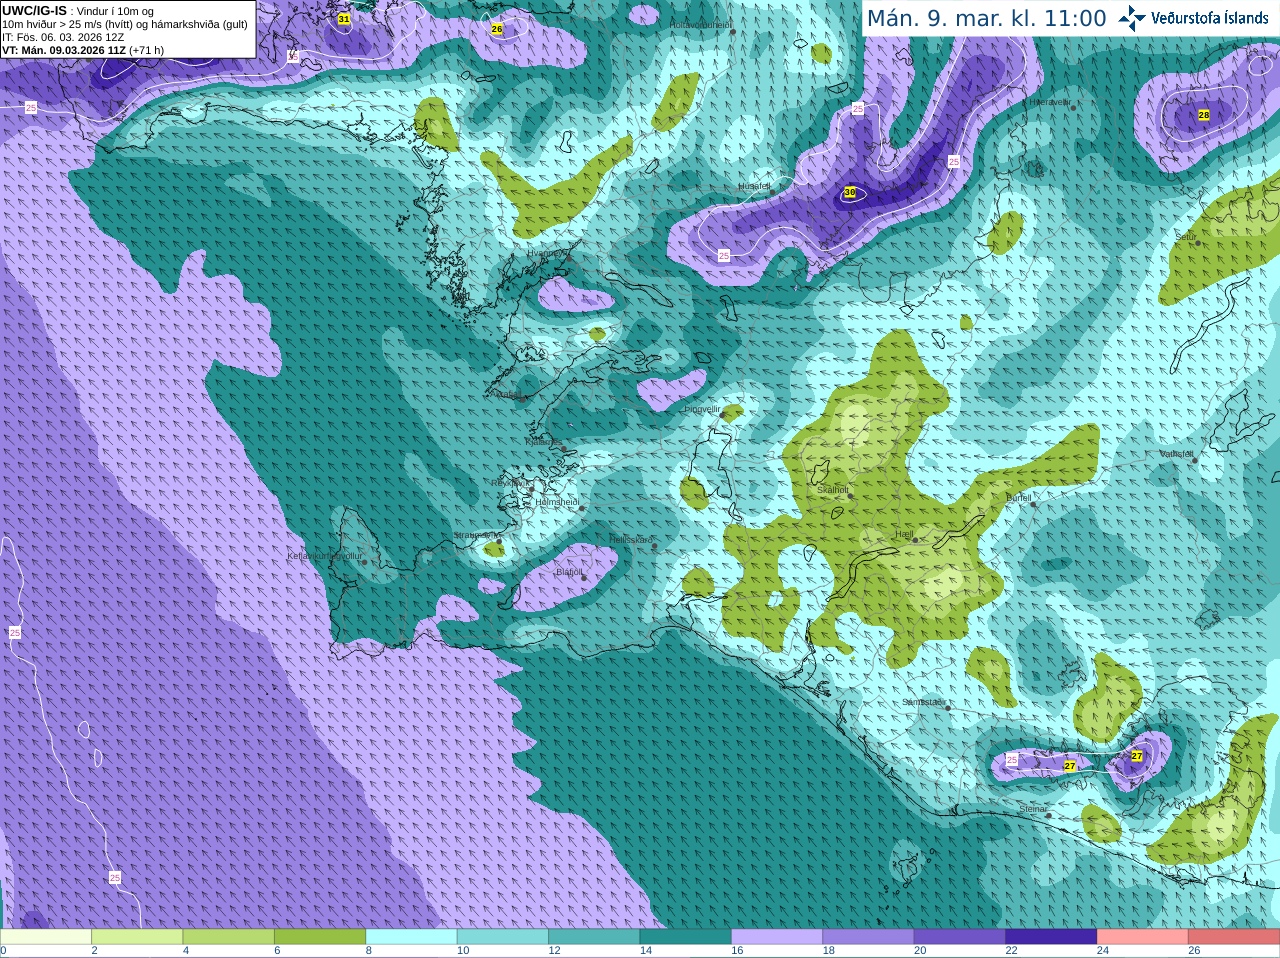The width and height of the screenshot is (1280, 958).
Task: Click the violet 20–22 m/s legend swatch
Action: coord(959,937)
